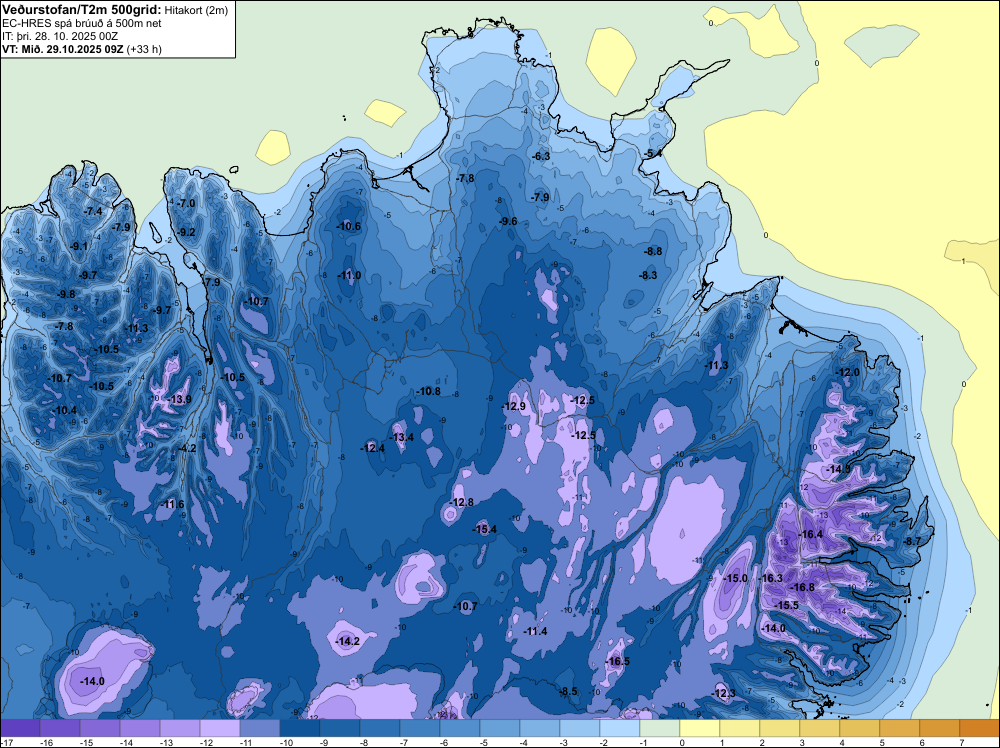1000x748 pixels.
Task: Select the -11.0 temperature value
Action: [x=349, y=275]
